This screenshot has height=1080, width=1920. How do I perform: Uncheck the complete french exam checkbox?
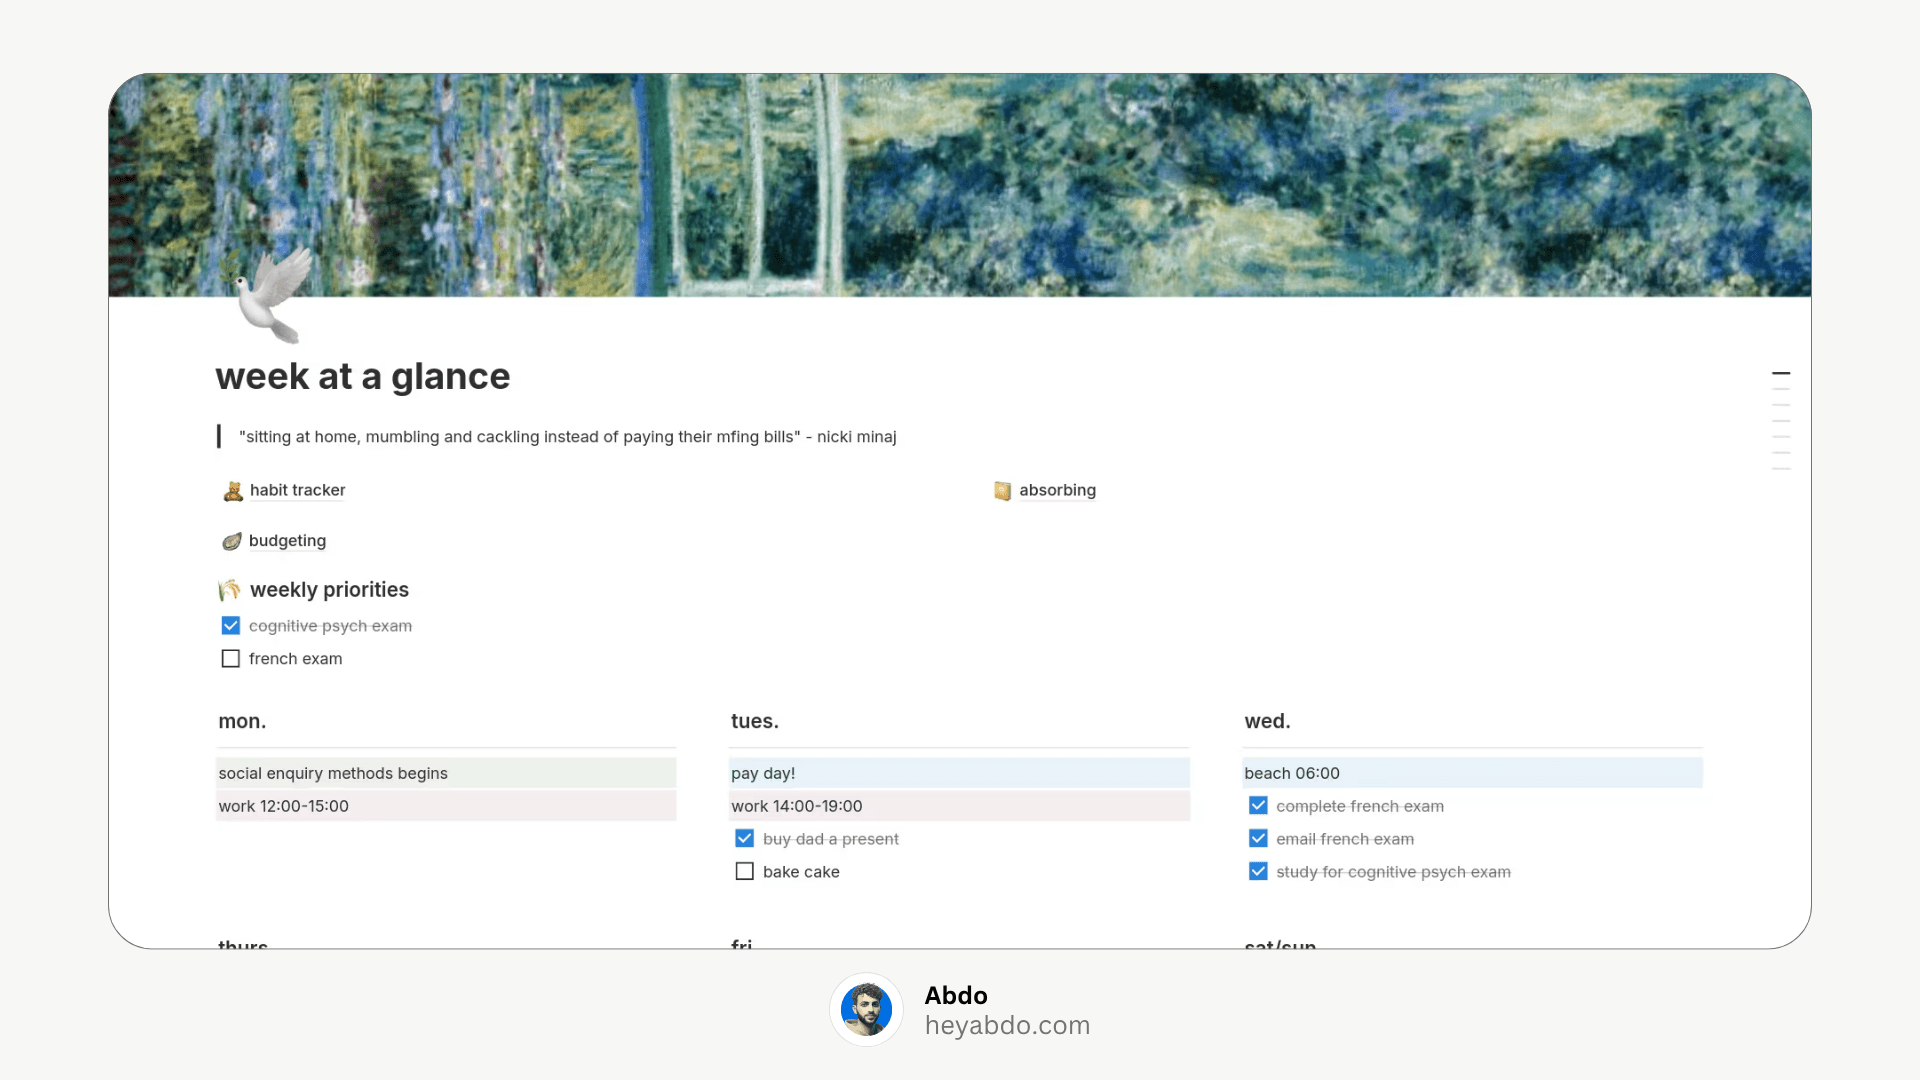point(1258,806)
